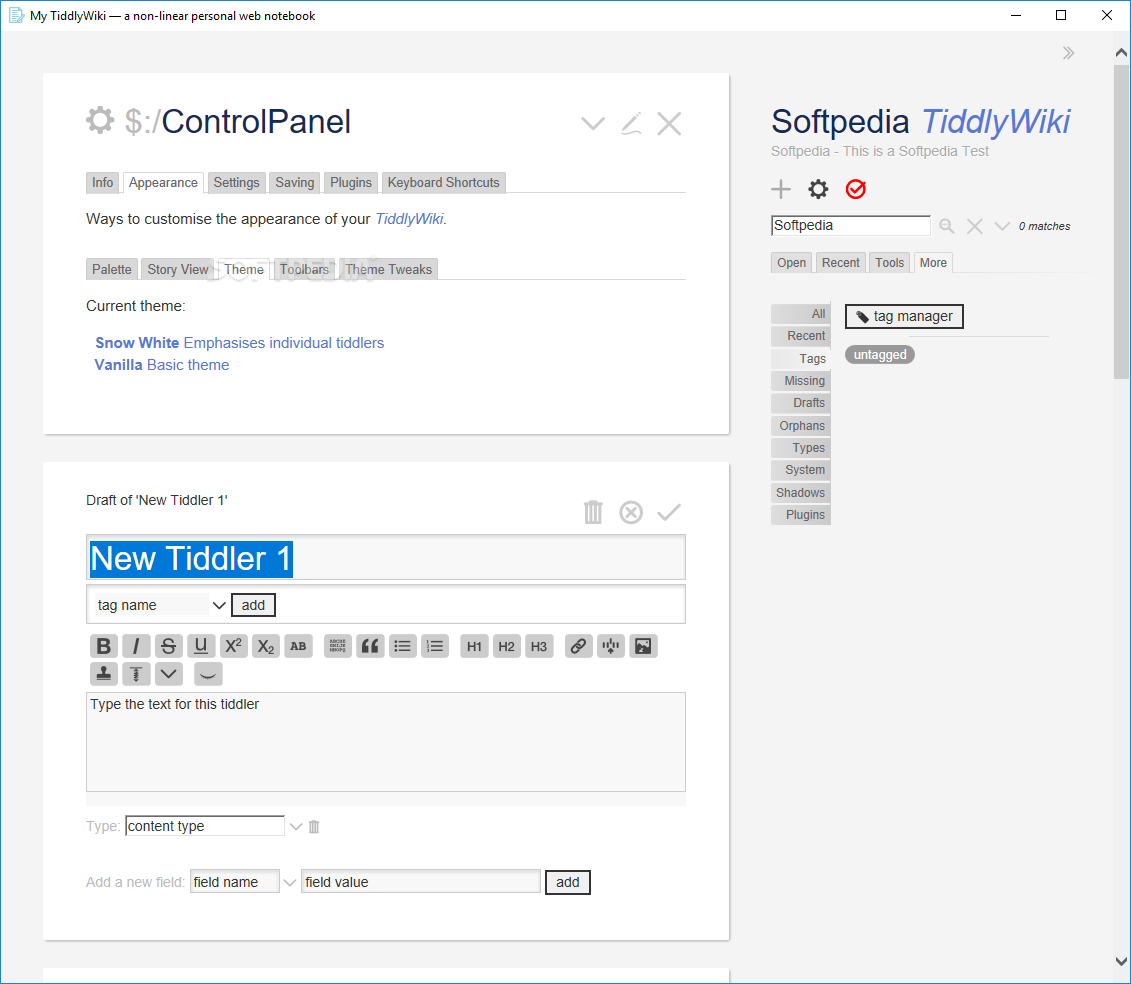This screenshot has width=1131, height=984.
Task: Insert numbered list
Action: [x=435, y=646]
